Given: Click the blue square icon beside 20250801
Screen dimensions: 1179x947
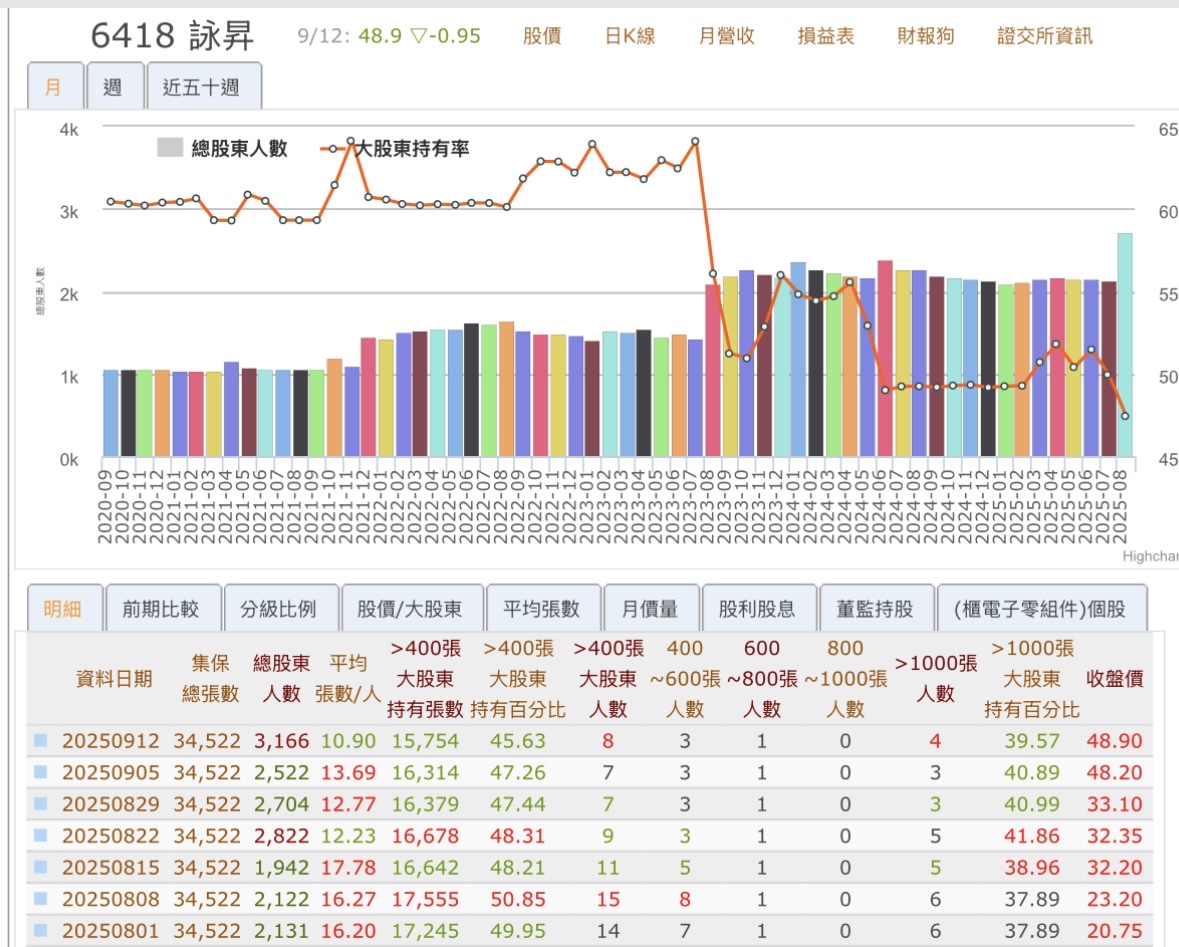Looking at the screenshot, I should click(41, 931).
